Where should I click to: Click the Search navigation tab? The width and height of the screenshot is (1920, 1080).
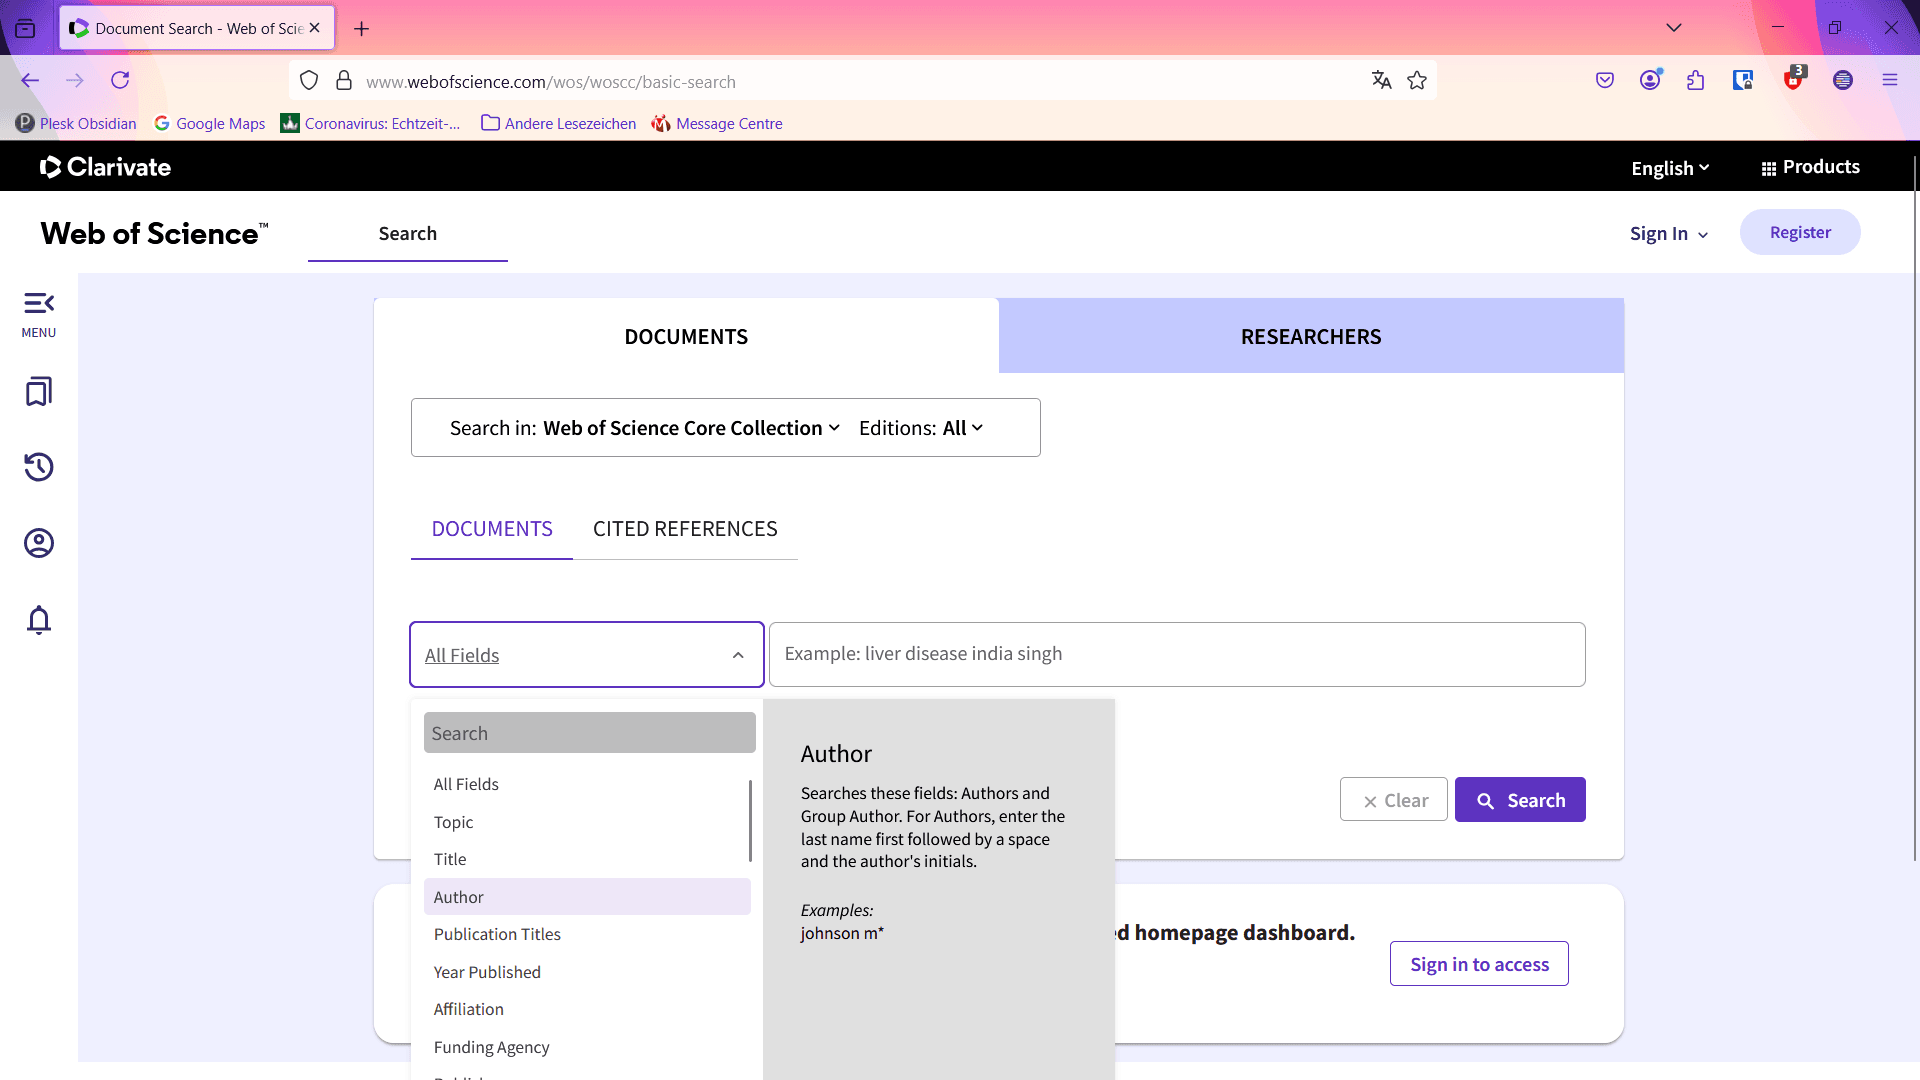click(x=408, y=234)
